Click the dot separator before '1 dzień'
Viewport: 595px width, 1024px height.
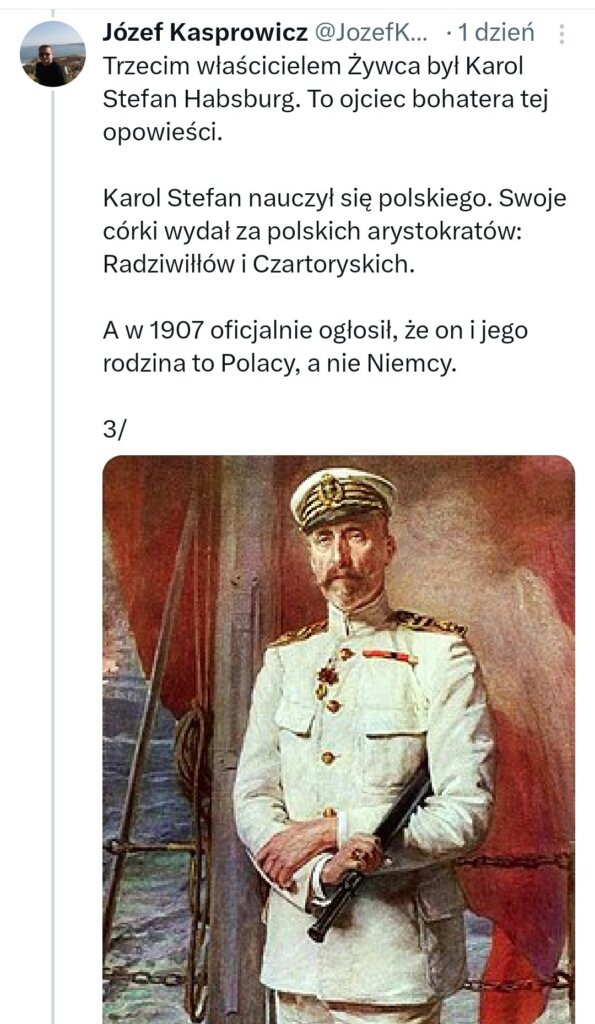[448, 33]
